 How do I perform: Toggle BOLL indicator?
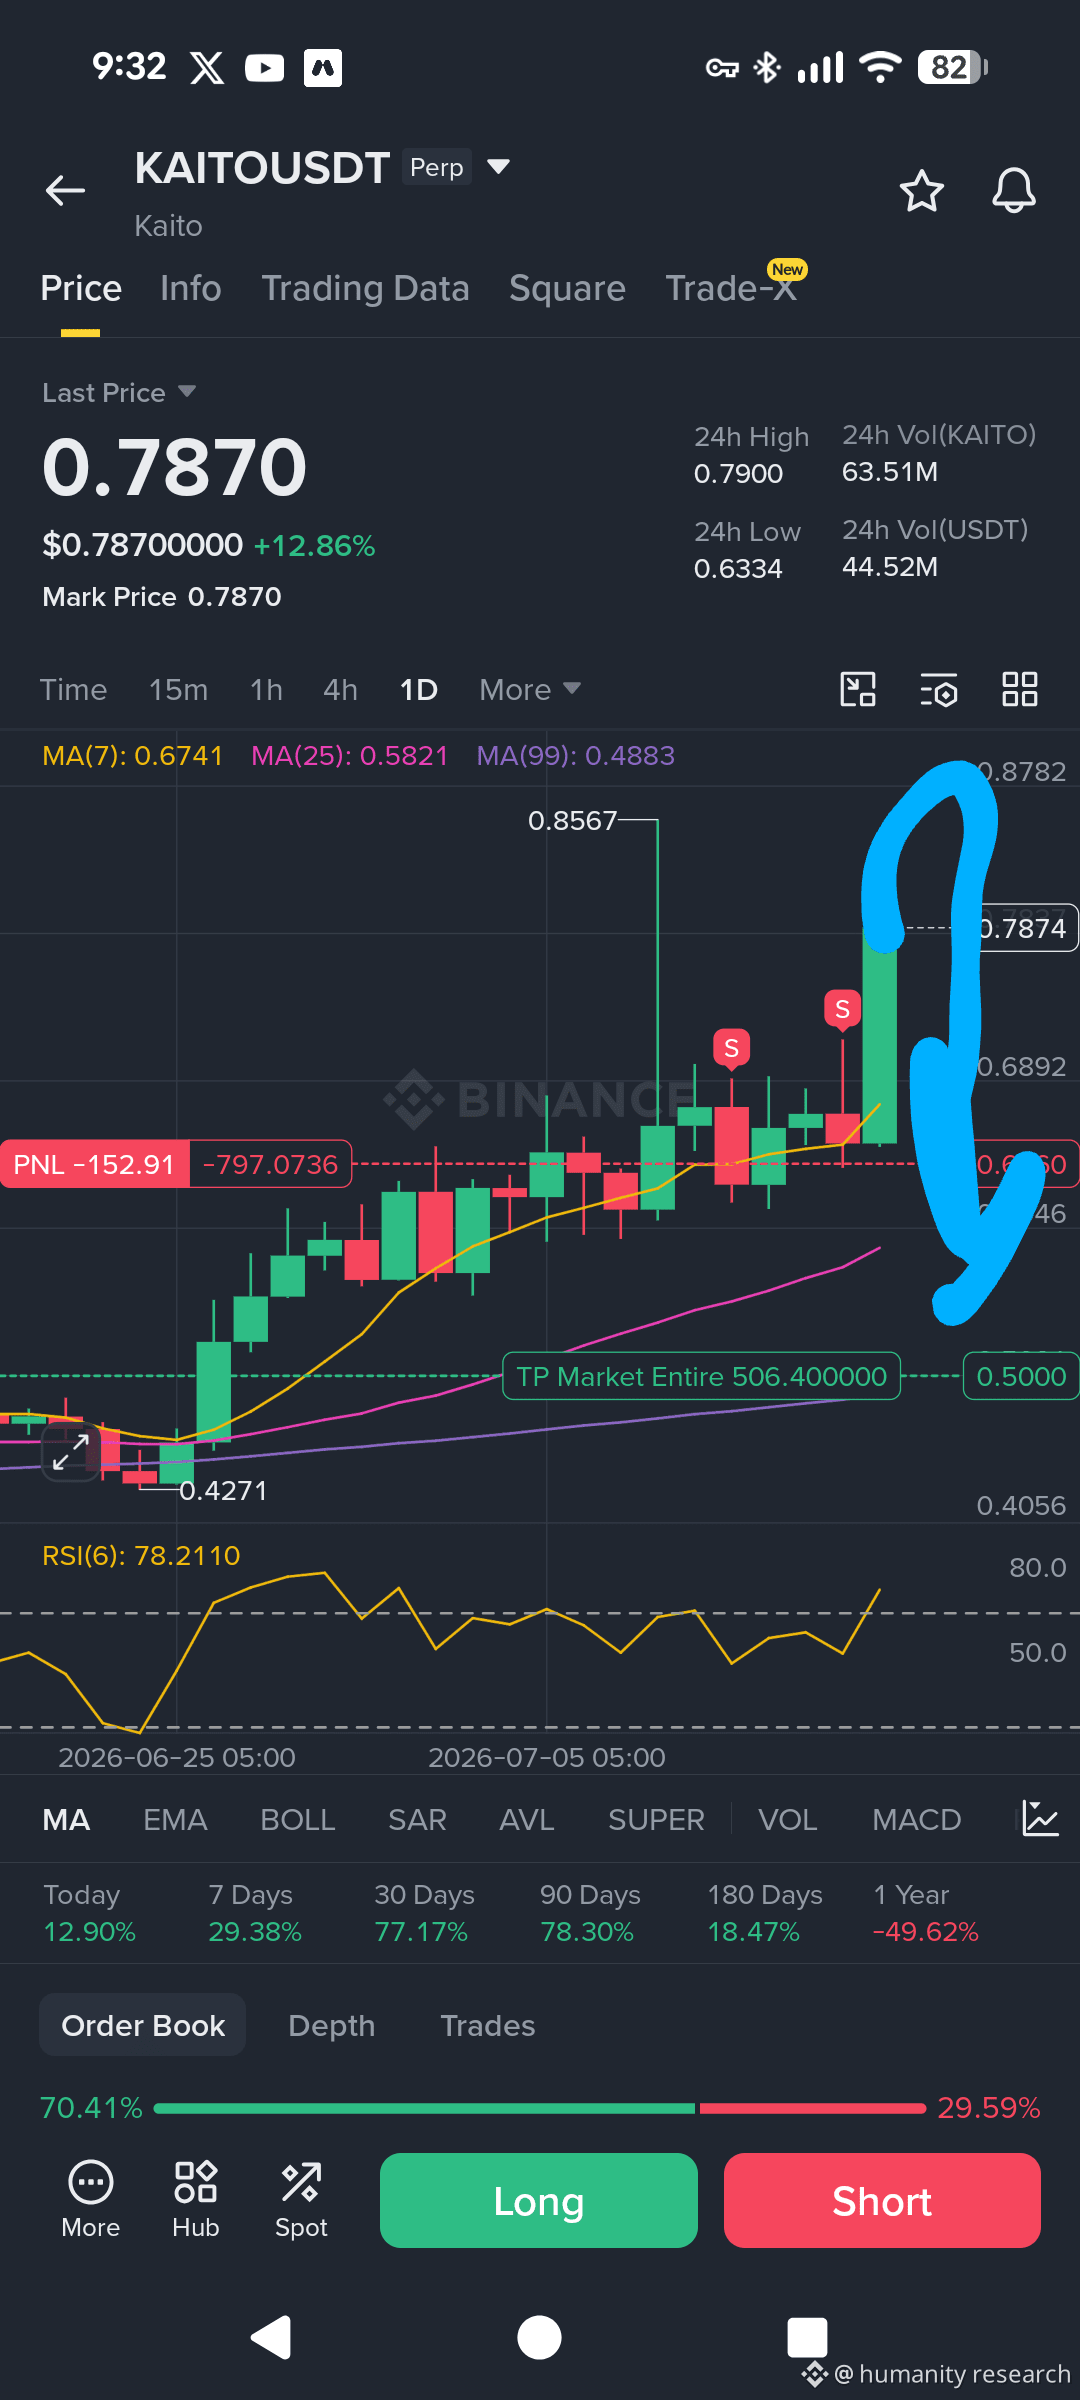pyautogui.click(x=297, y=1819)
